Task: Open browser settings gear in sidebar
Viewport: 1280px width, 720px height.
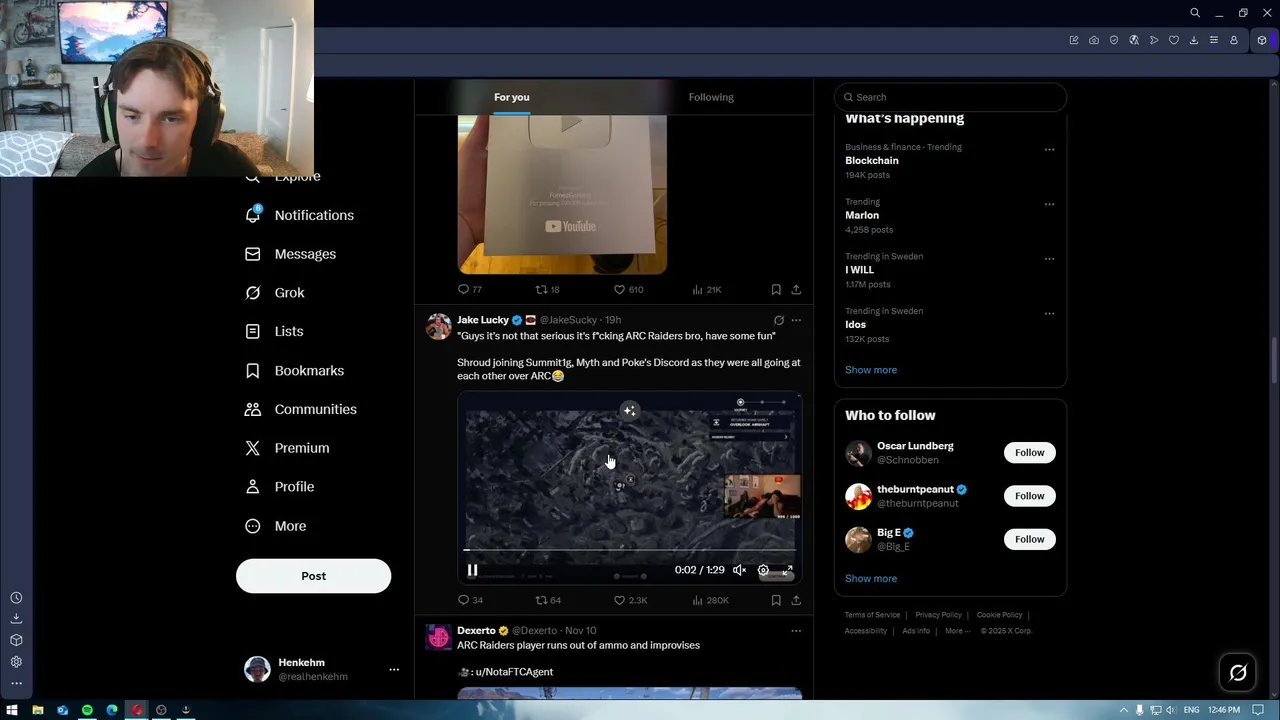Action: pos(16,662)
